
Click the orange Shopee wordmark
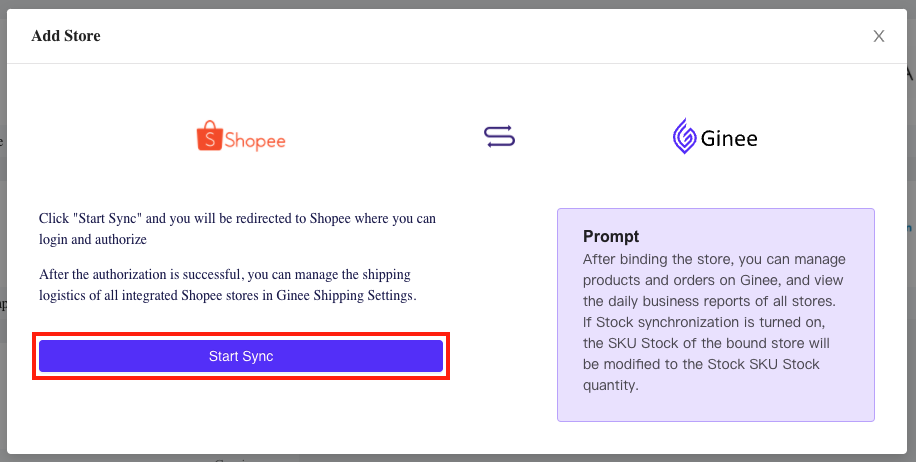[x=255, y=141]
